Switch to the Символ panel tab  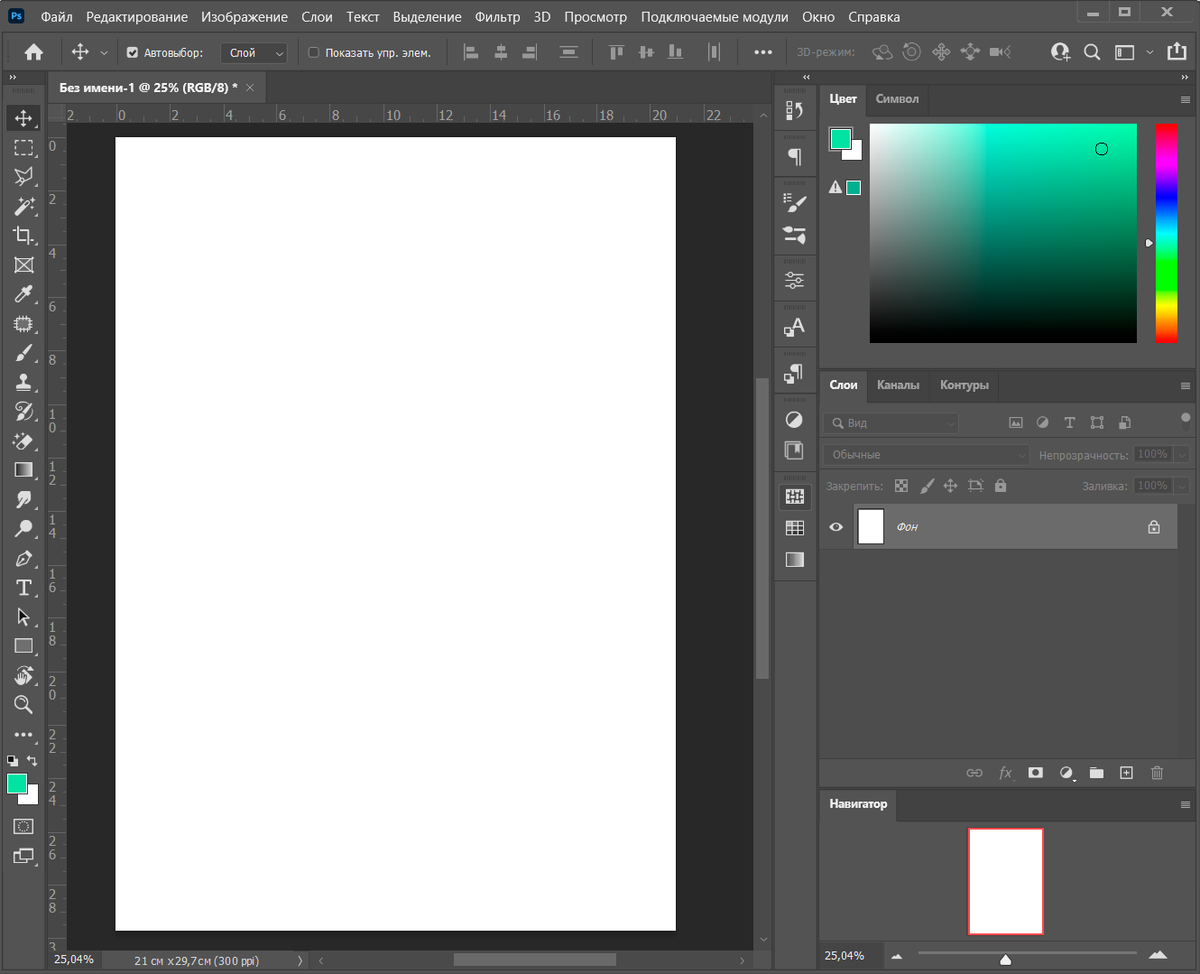(x=897, y=99)
